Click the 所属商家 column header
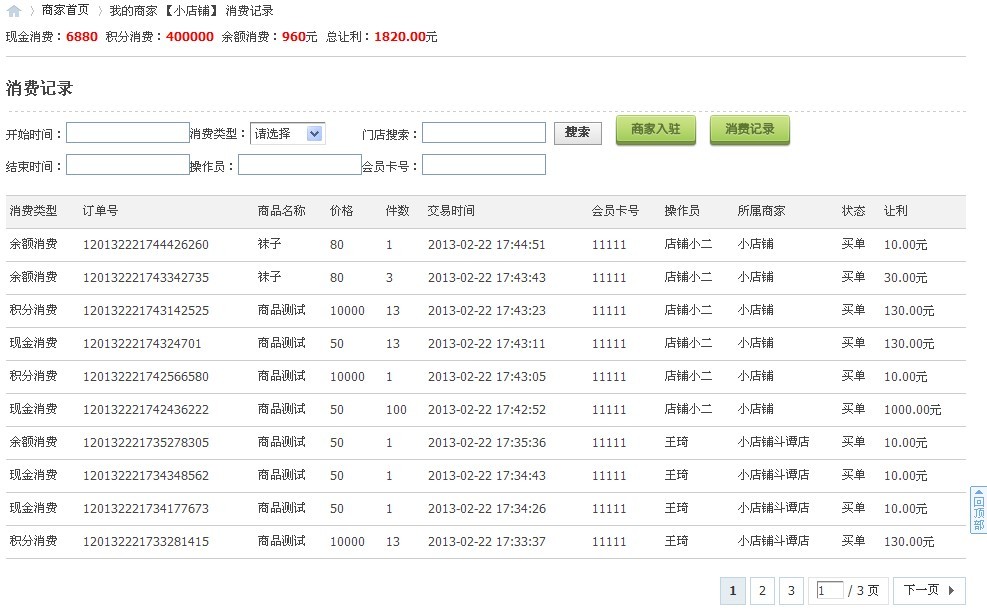Screen dimensions: 987x615 tap(762, 211)
